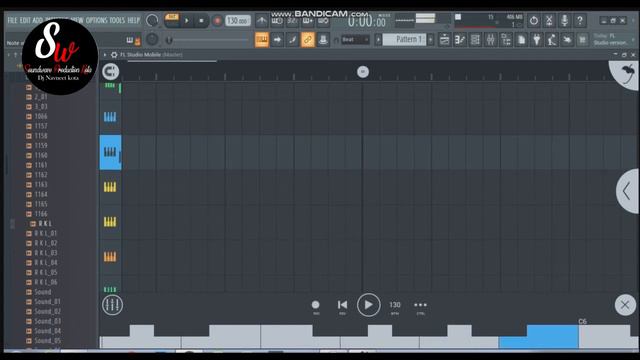Viewport: 640px width, 360px height.
Task: Open project info document icon
Action: click(x=521, y=40)
